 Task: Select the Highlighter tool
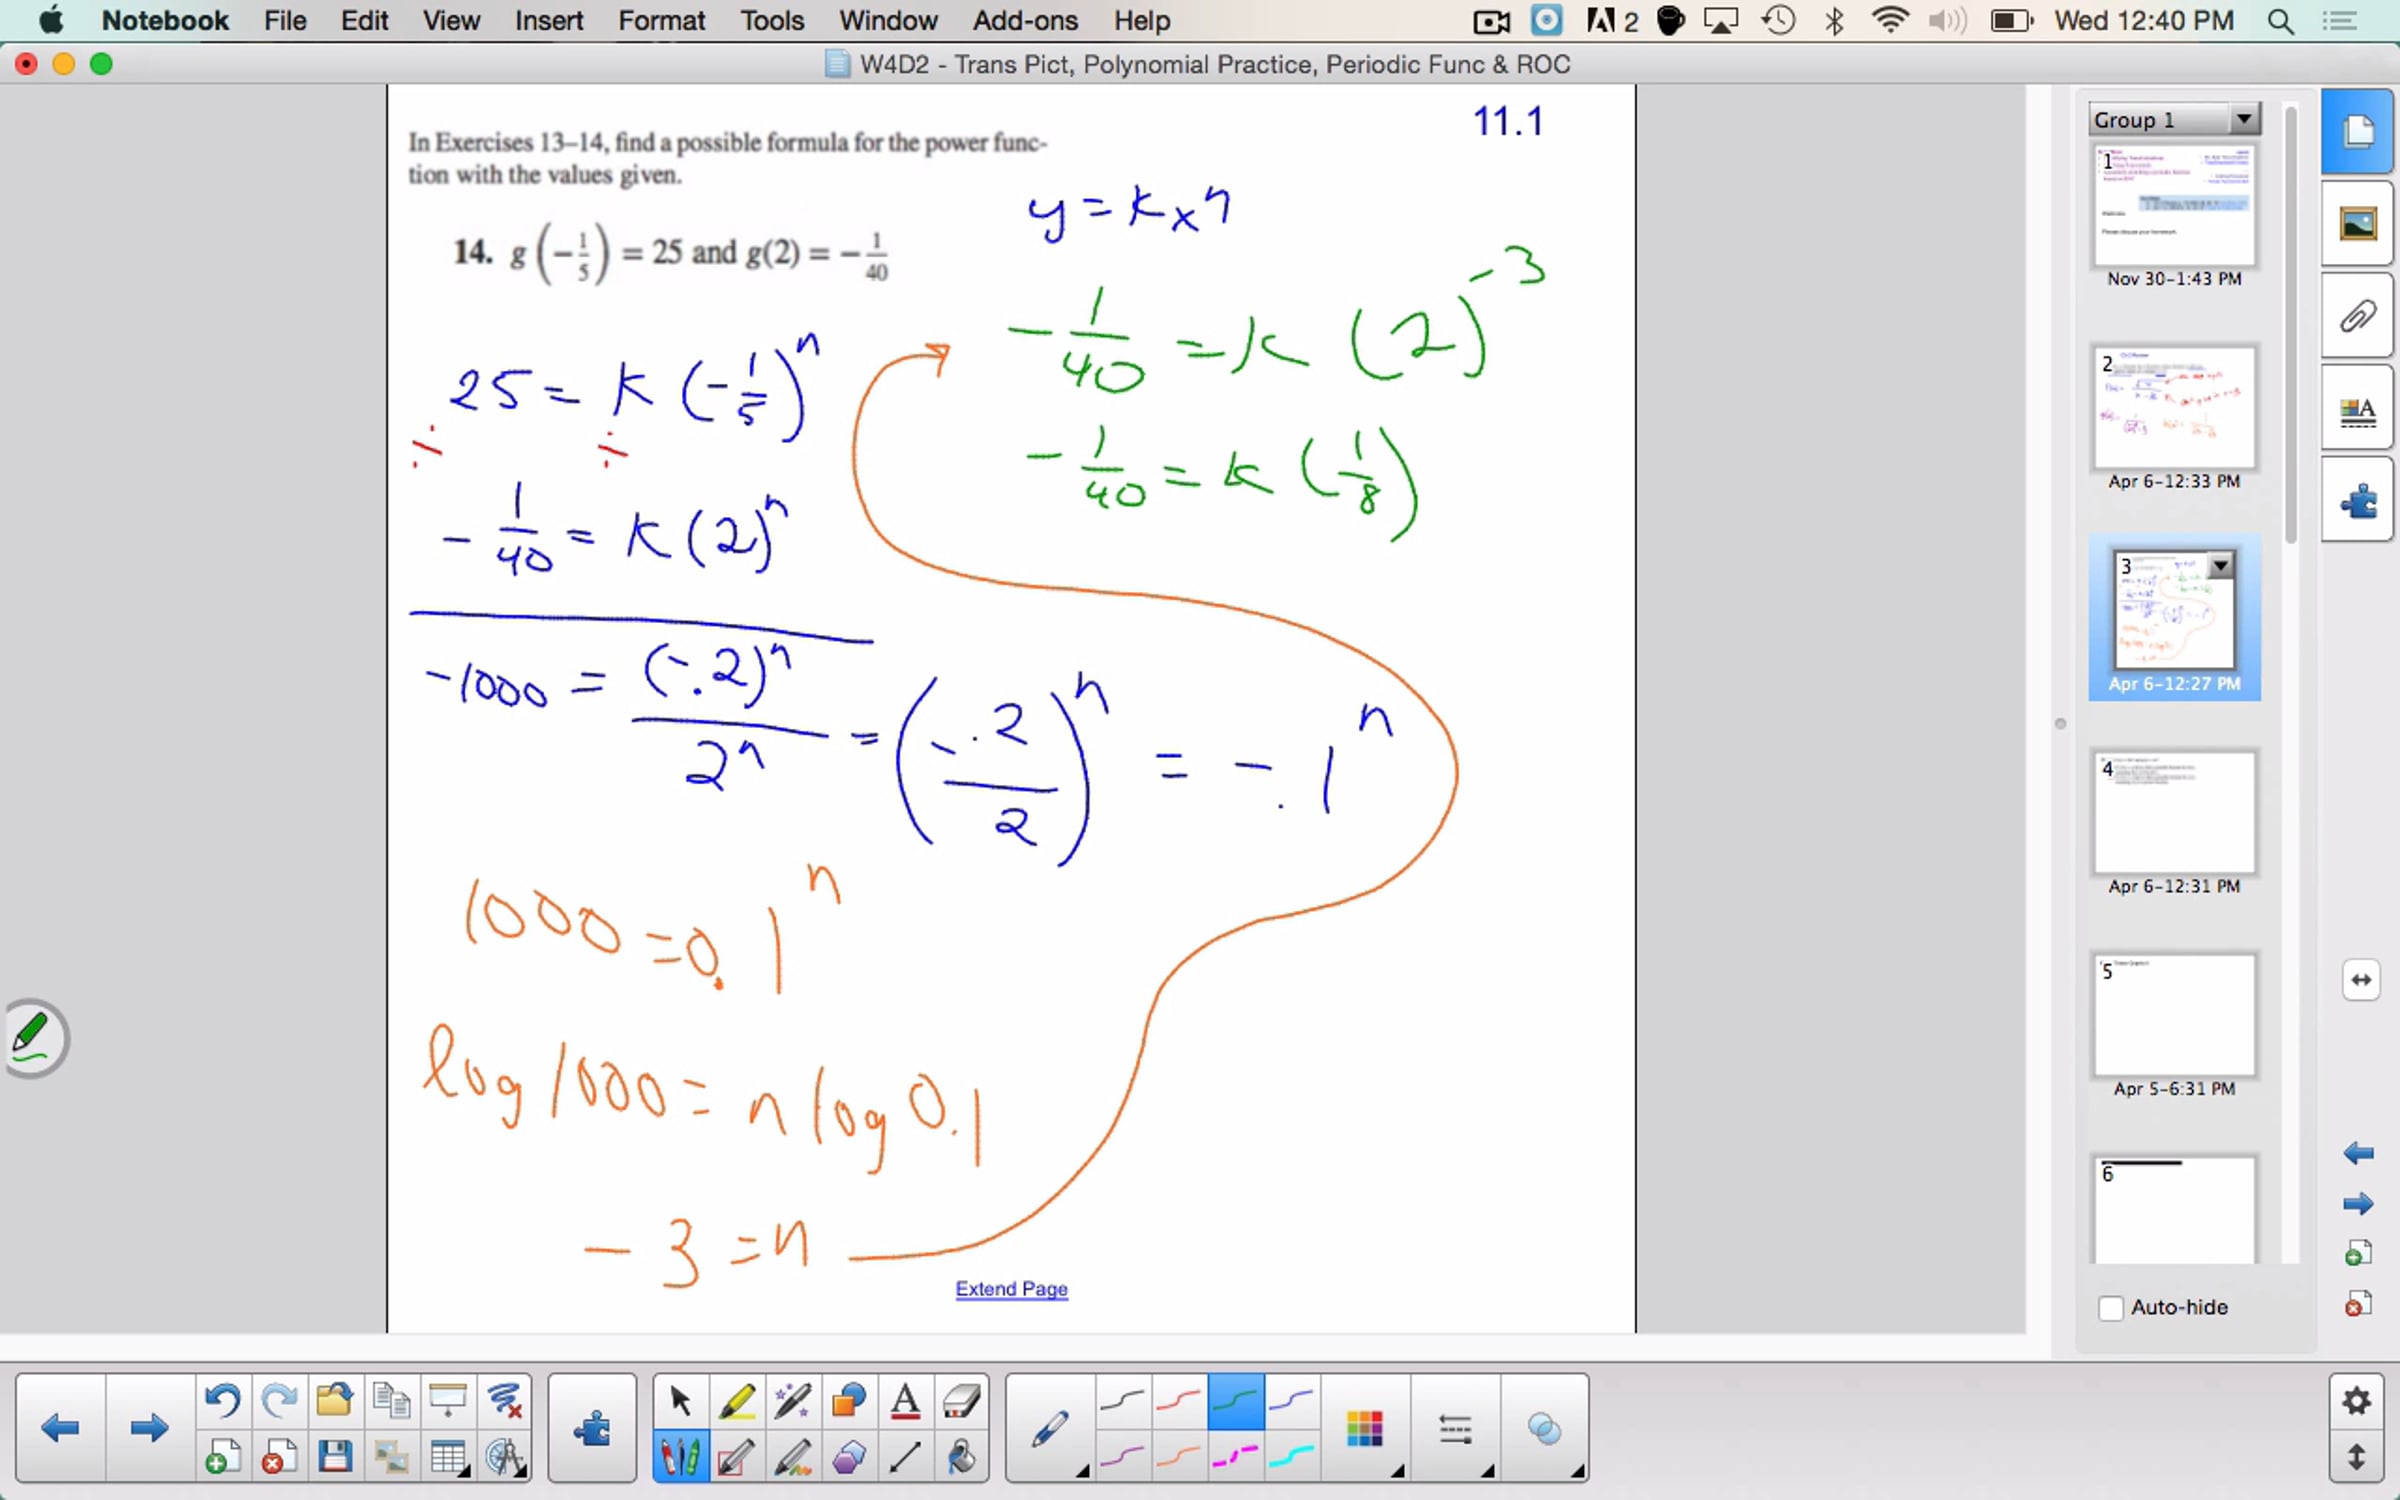click(x=737, y=1400)
